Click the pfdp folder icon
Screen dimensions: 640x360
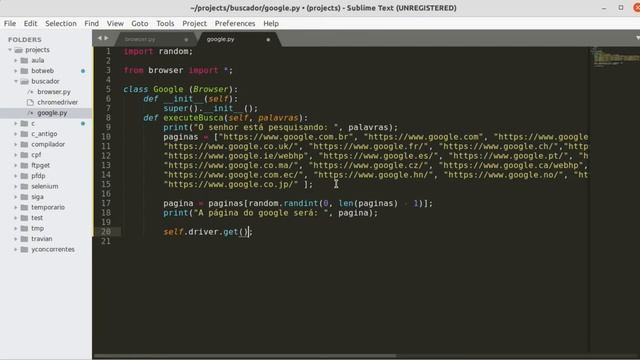coord(24,176)
